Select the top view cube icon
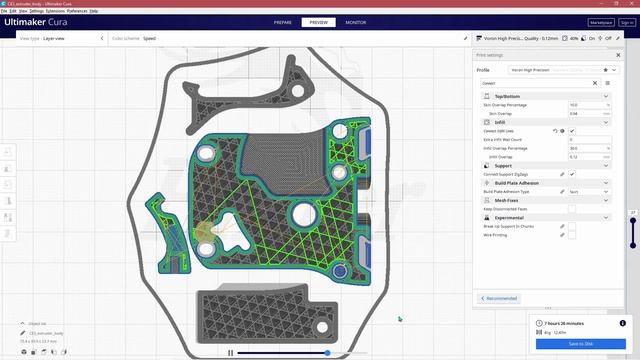640x360 pixels. 44,352
